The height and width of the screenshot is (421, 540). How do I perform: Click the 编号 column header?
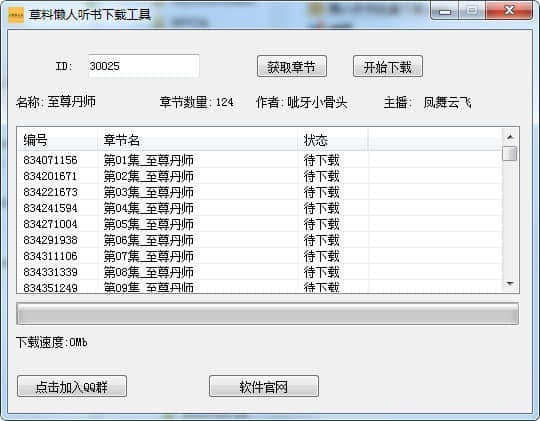(57, 140)
